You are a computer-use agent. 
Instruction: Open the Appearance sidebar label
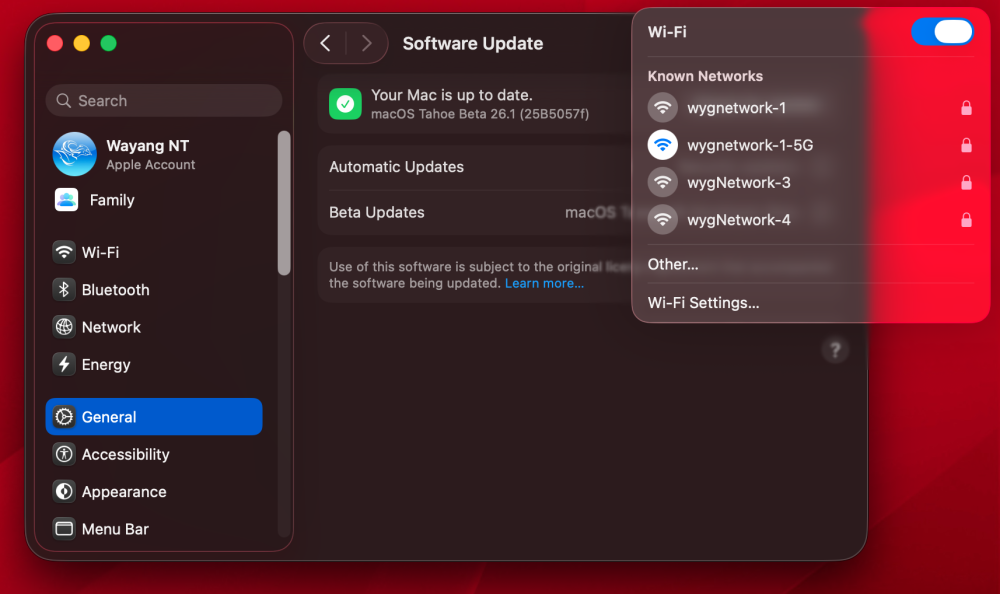[124, 492]
